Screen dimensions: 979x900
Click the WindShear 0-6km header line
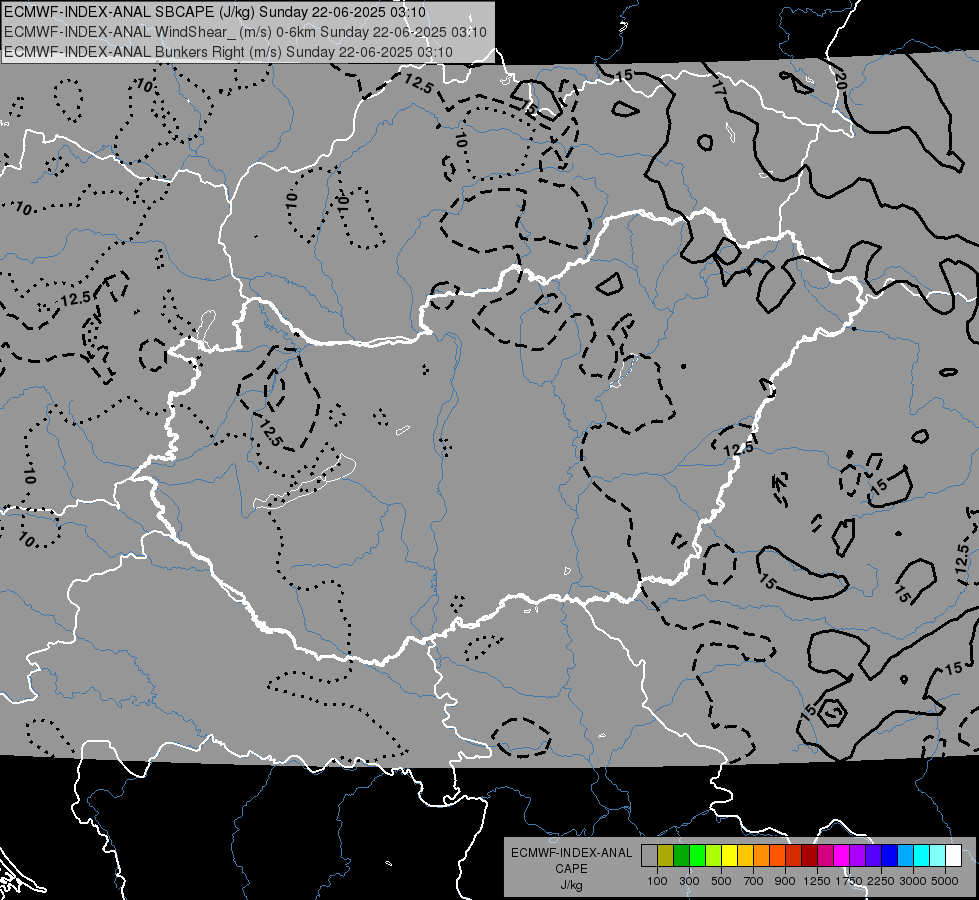[x=245, y=32]
